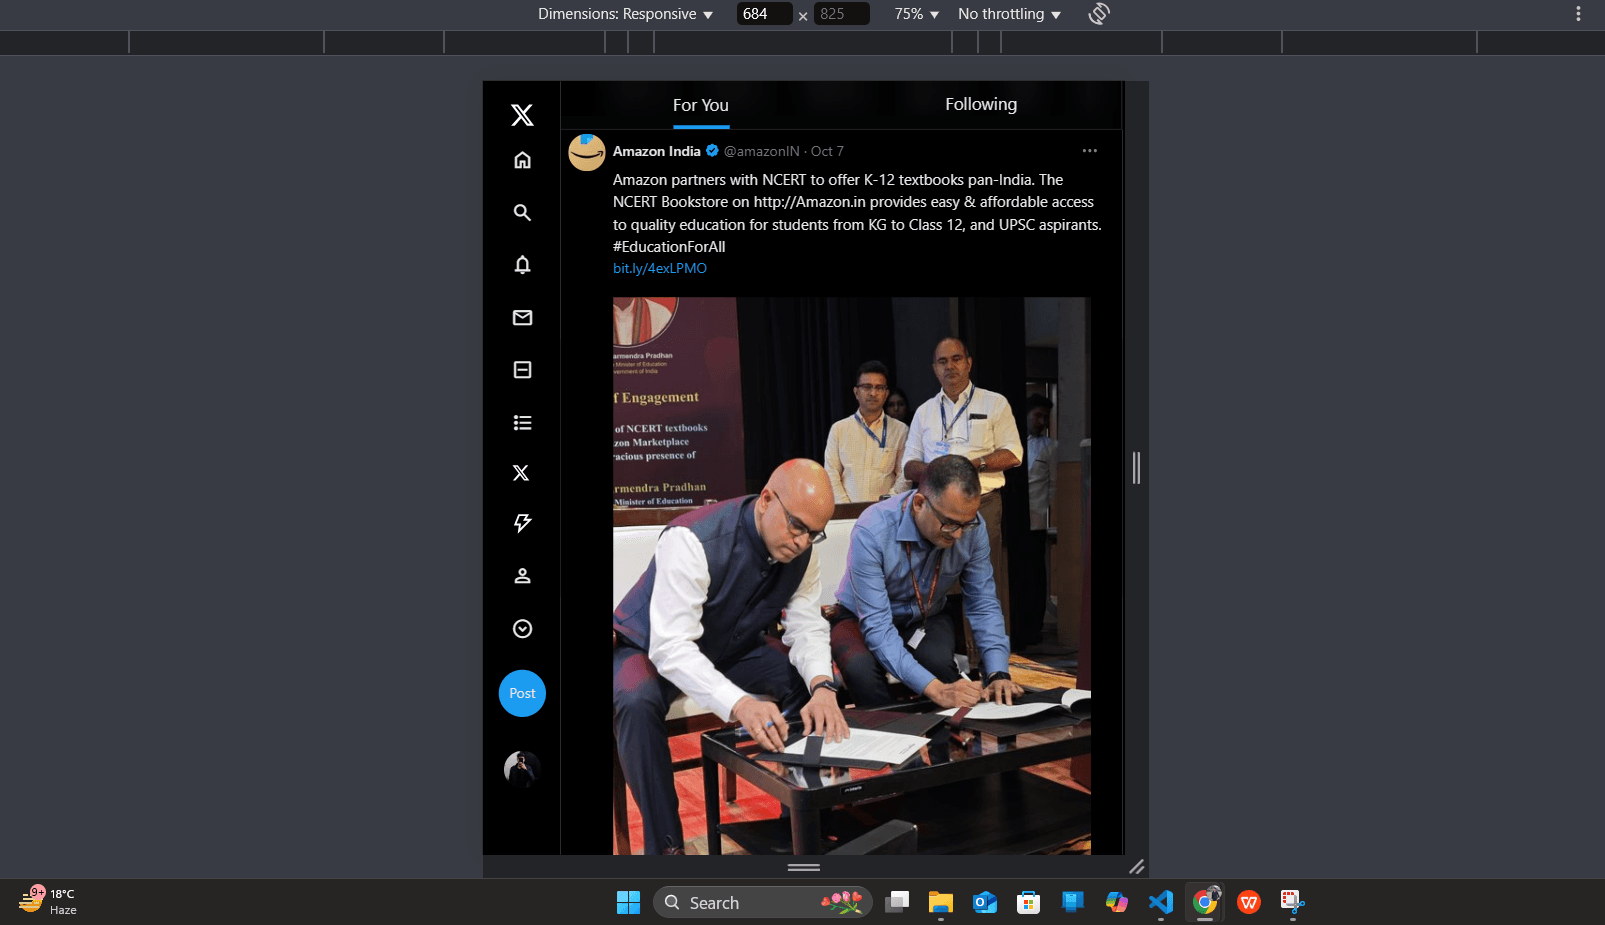1605x925 pixels.
Task: Expand the No throttling dropdown
Action: (1008, 14)
